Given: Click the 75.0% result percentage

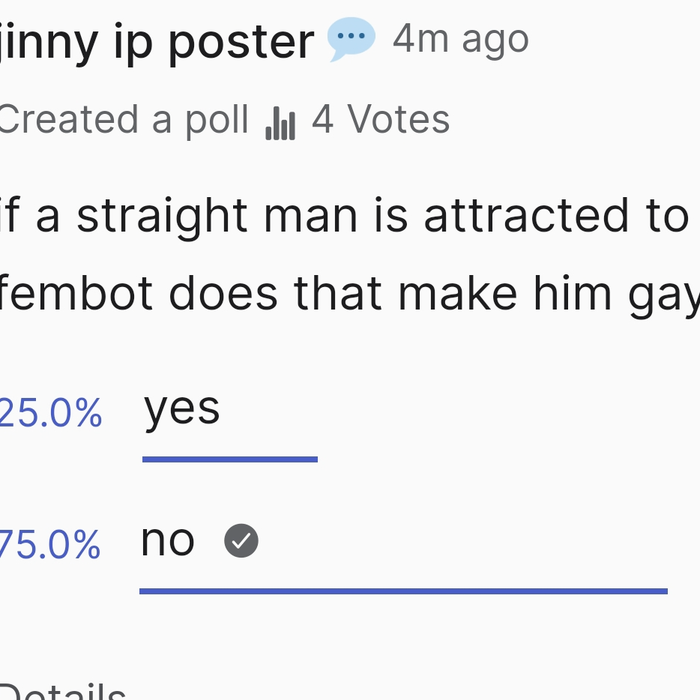Looking at the screenshot, I should [x=50, y=545].
